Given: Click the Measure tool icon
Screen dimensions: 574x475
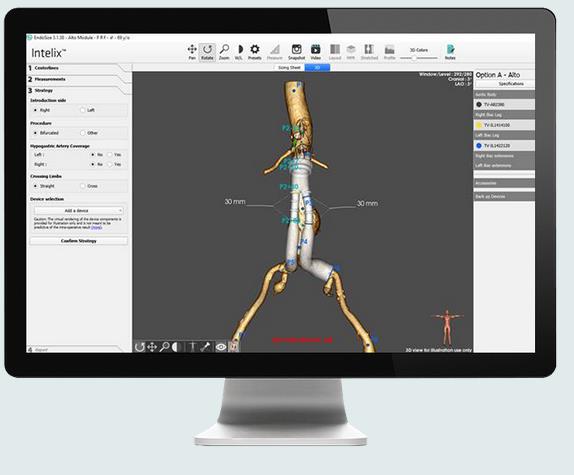Looking at the screenshot, I should pos(275,52).
